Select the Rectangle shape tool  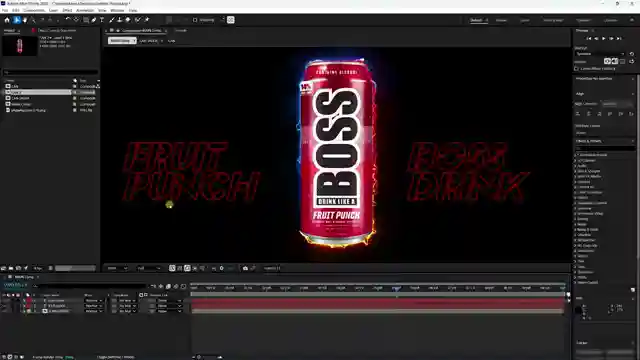tap(86, 20)
